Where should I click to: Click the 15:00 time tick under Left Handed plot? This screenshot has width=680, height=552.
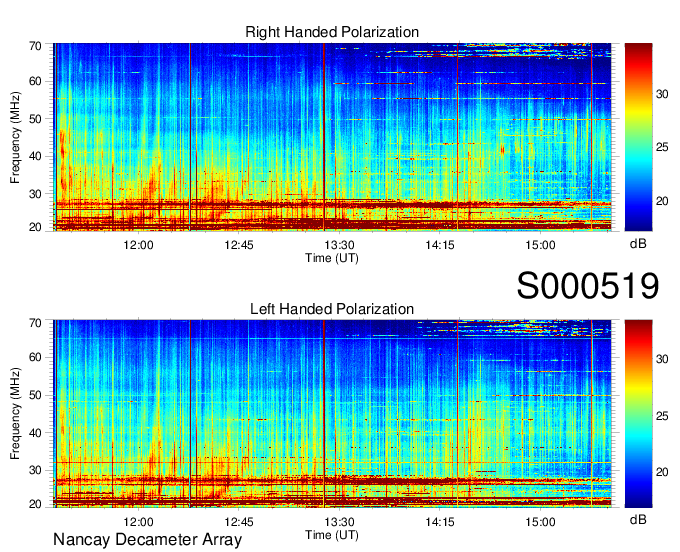(x=540, y=522)
